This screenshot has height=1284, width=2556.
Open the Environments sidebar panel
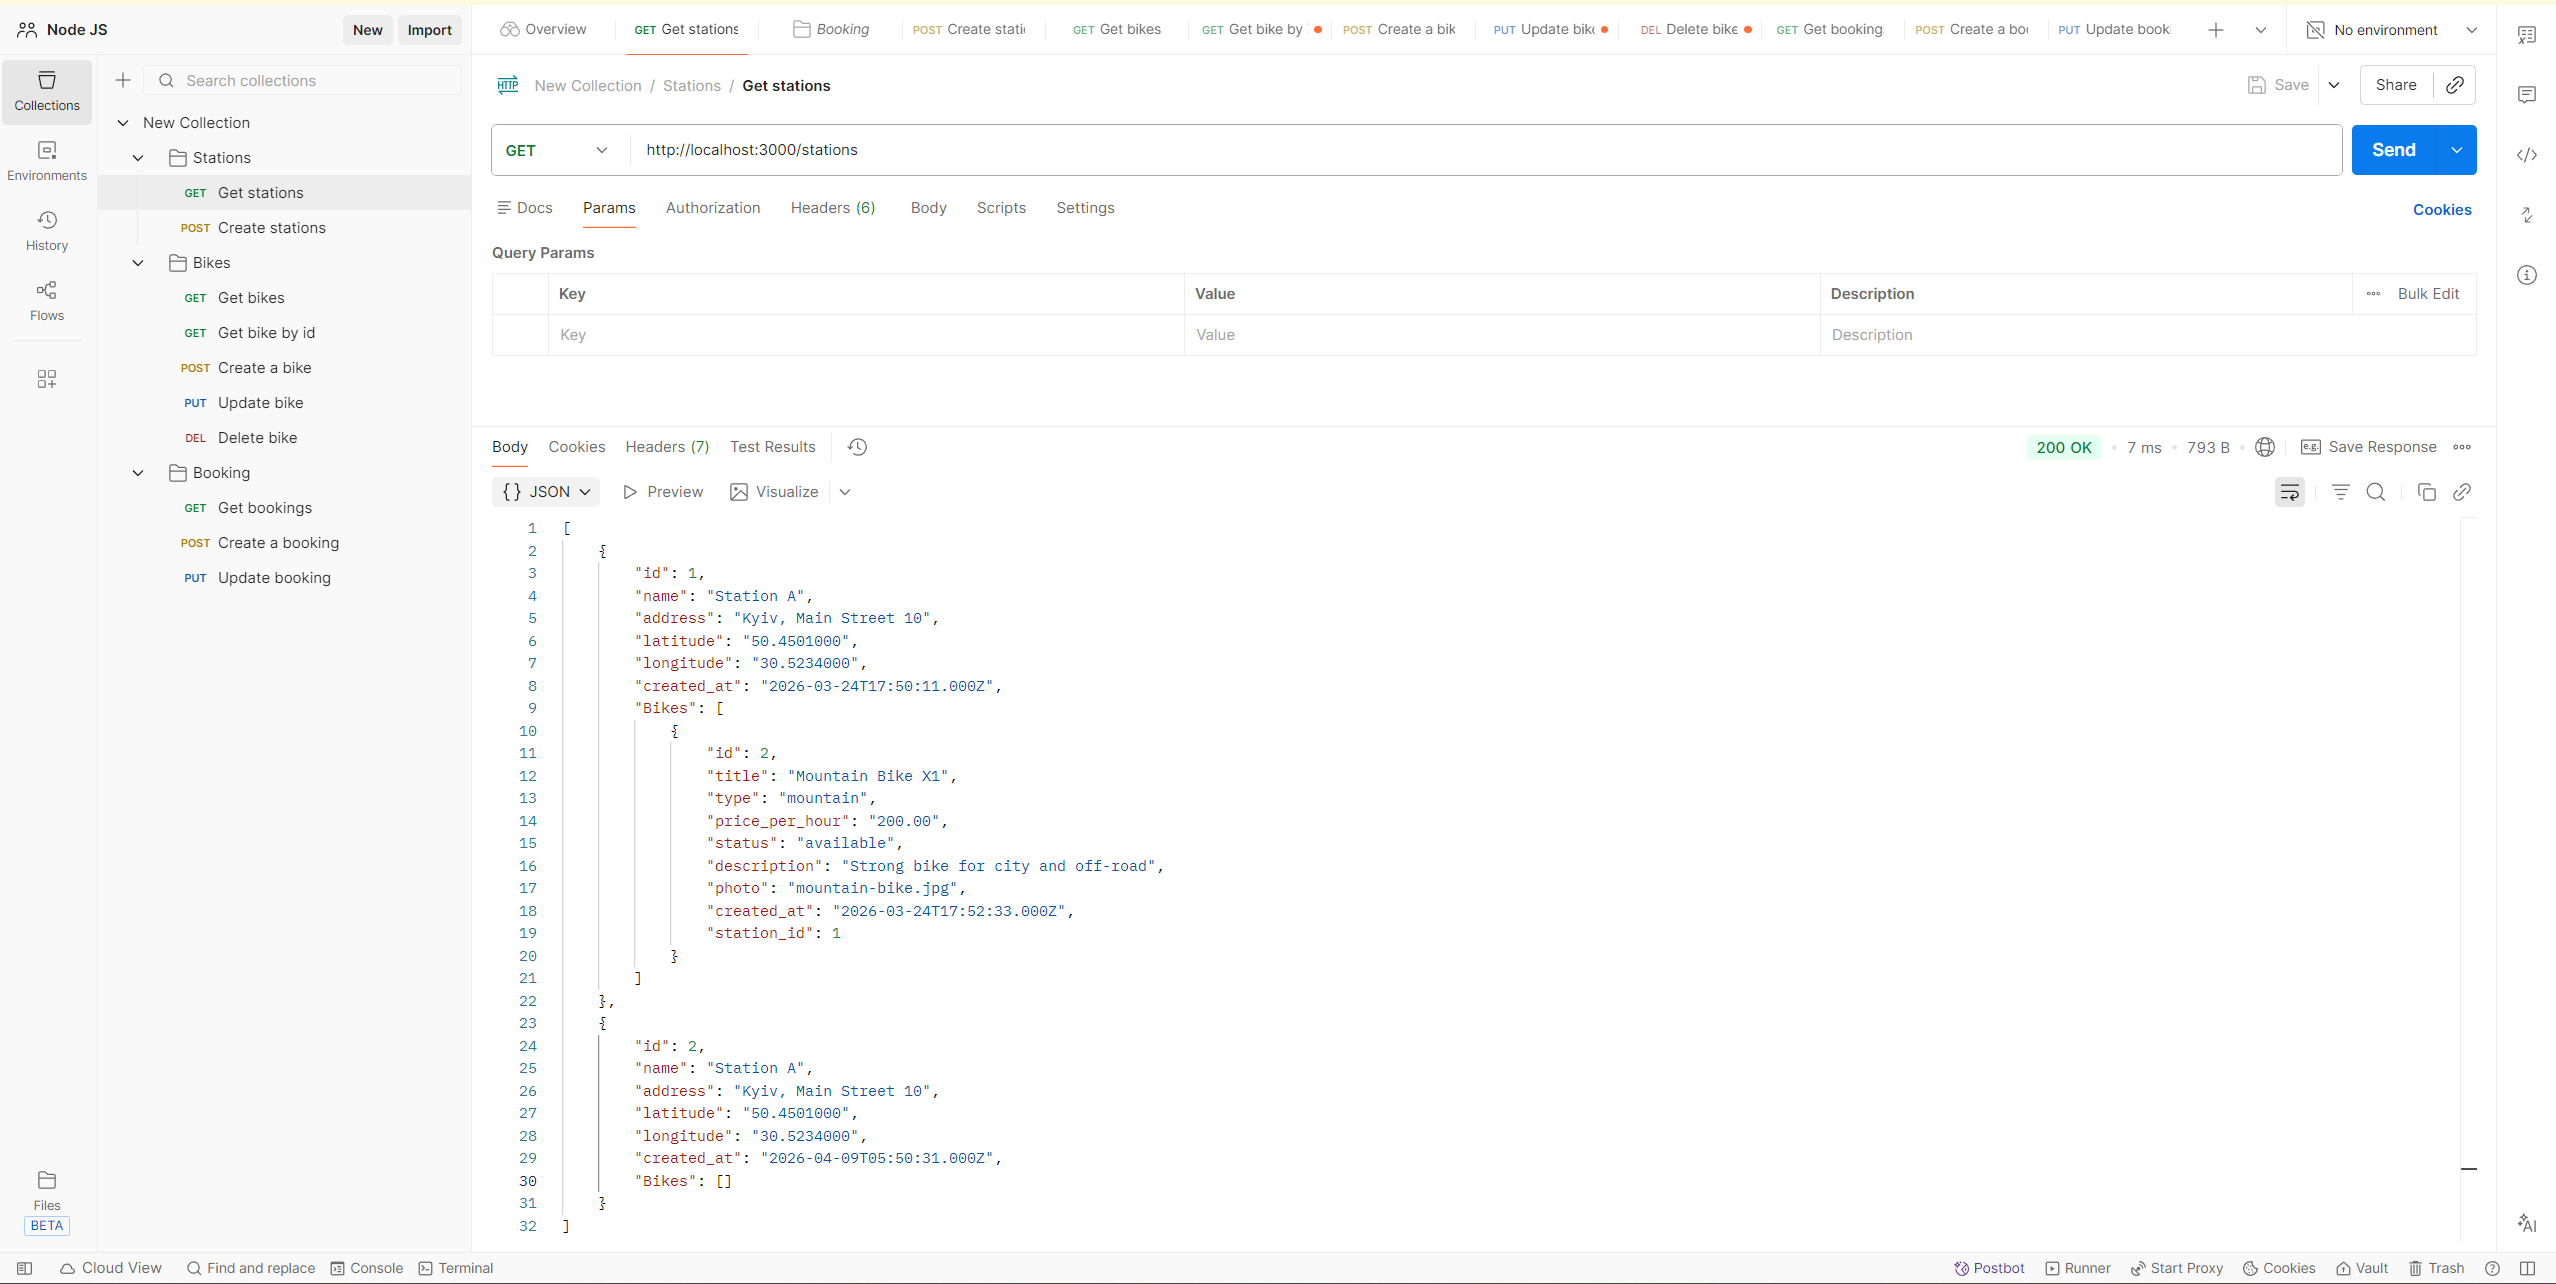coord(47,160)
